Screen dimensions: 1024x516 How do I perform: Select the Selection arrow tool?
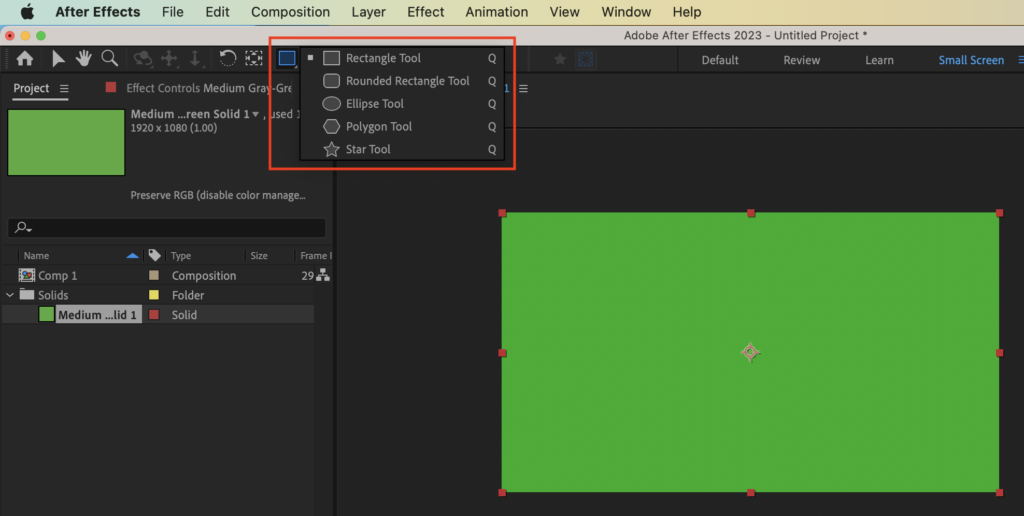pyautogui.click(x=58, y=59)
